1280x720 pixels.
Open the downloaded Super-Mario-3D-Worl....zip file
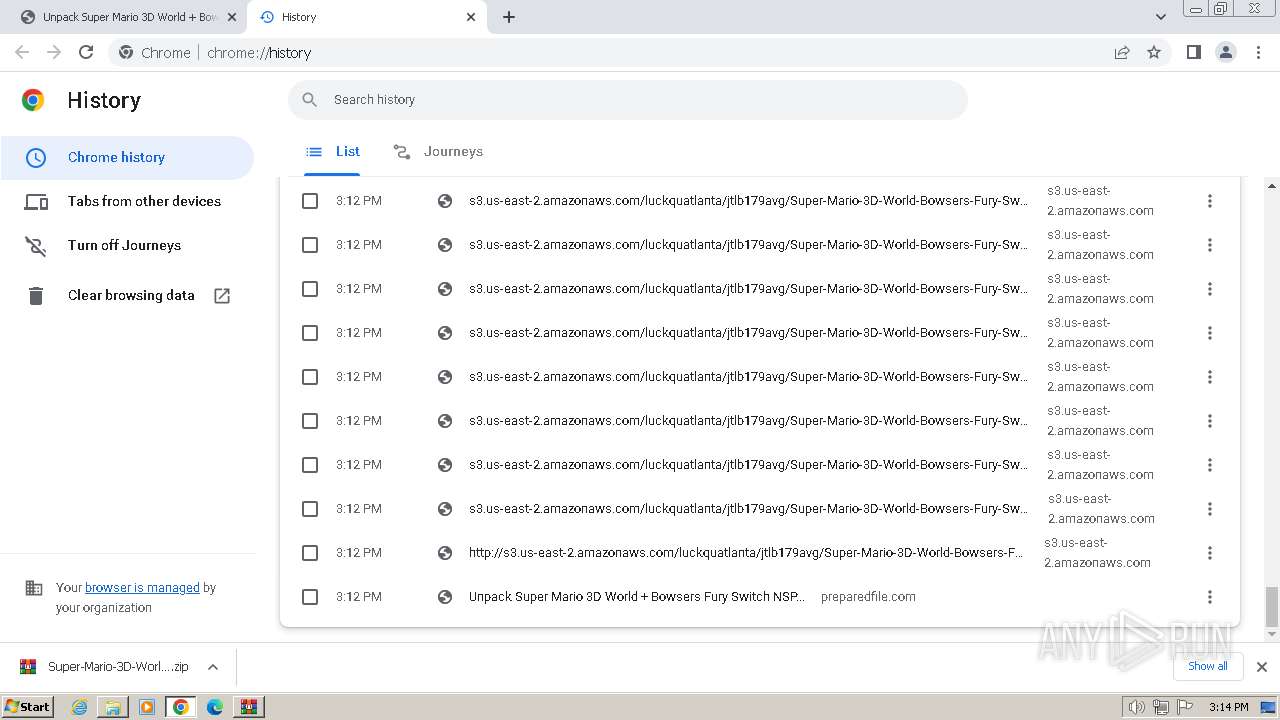105,666
